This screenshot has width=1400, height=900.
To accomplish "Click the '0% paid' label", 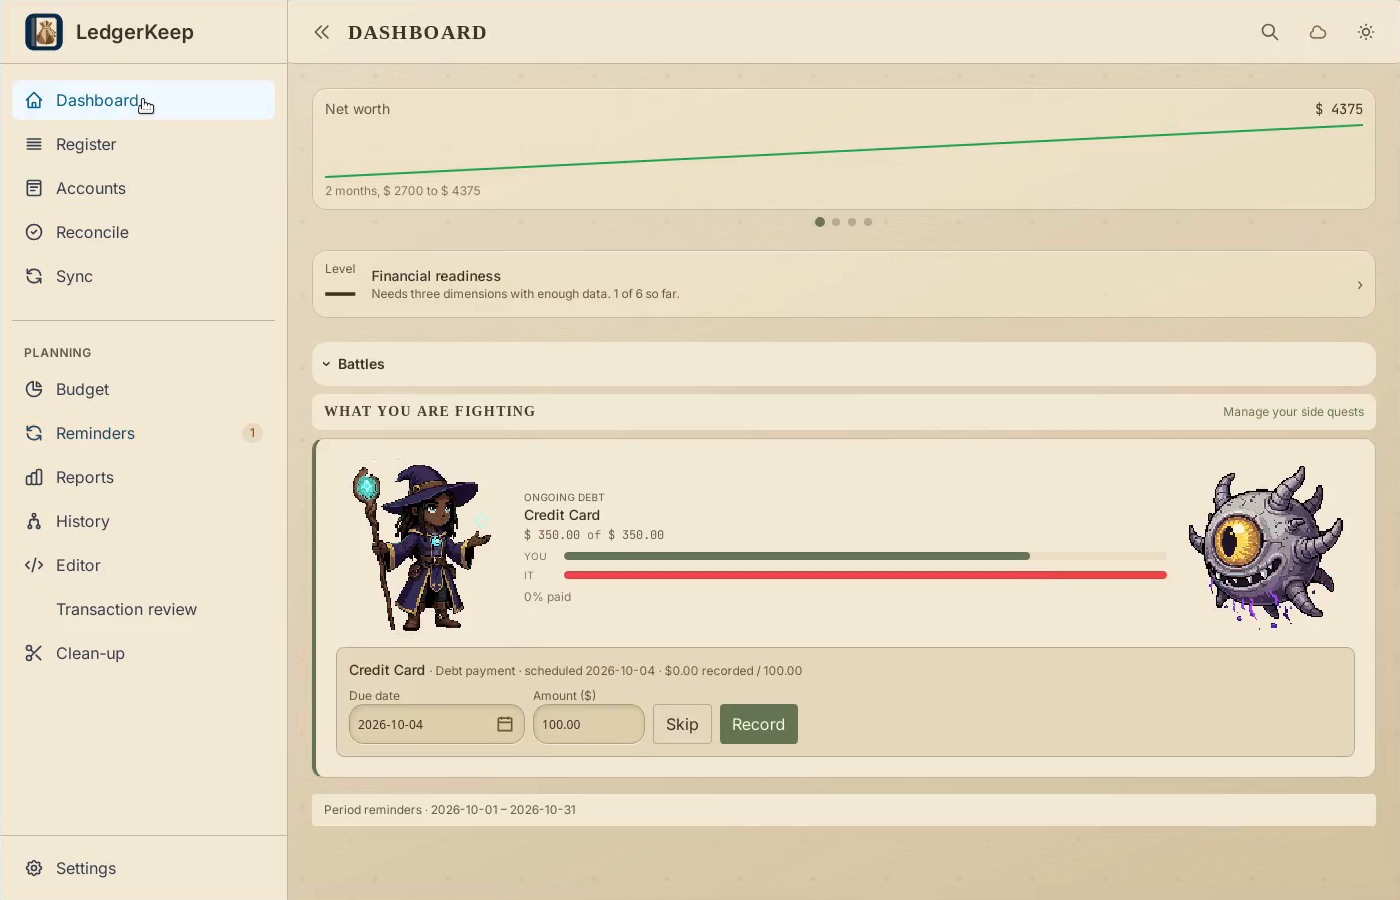I will pos(547,597).
